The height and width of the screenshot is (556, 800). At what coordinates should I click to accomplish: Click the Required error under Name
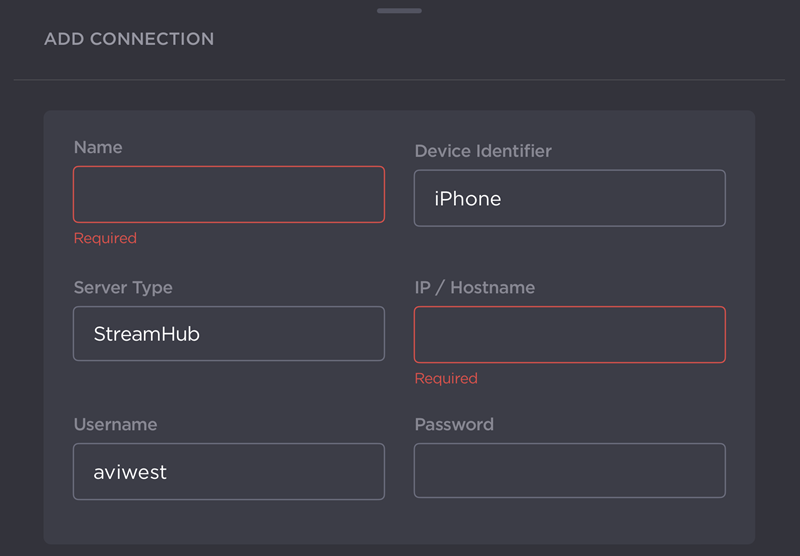[x=105, y=238]
